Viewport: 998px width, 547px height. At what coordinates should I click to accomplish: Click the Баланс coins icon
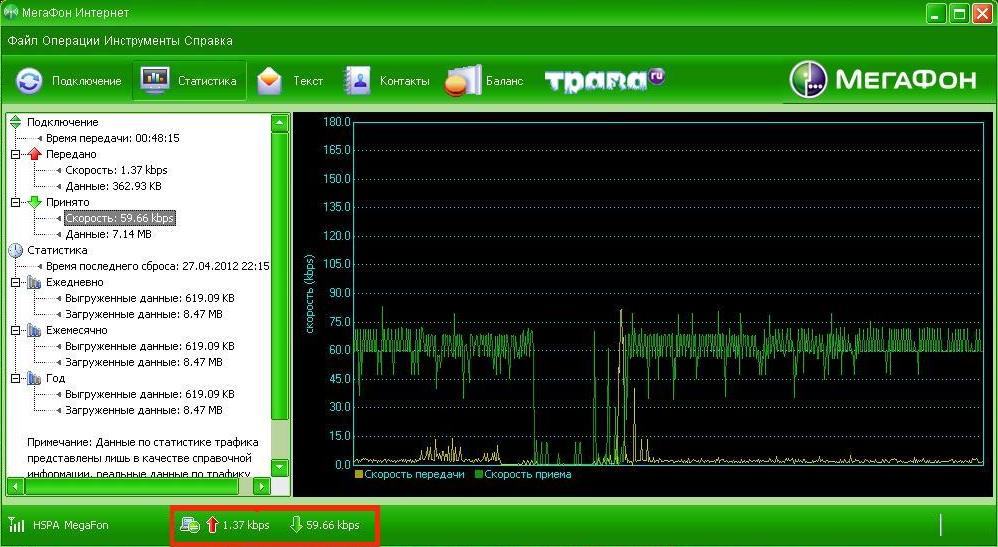coord(462,81)
